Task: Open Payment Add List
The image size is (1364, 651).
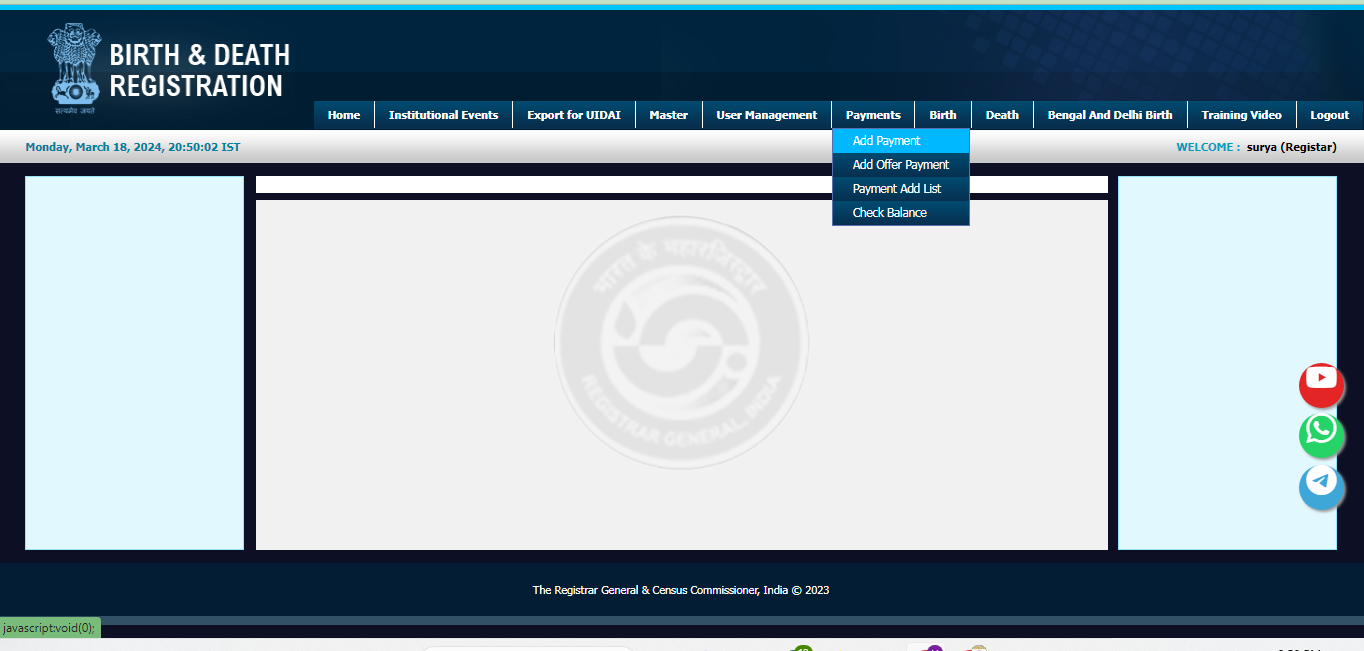Action: point(895,188)
